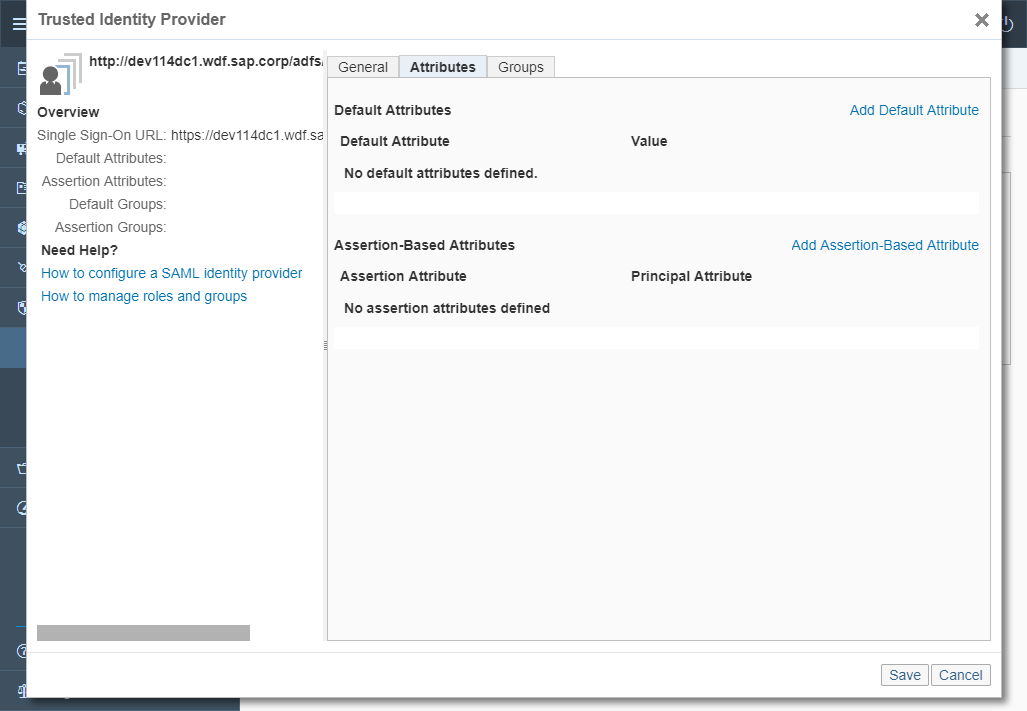Click the question mark help sidebar icon

click(21, 652)
